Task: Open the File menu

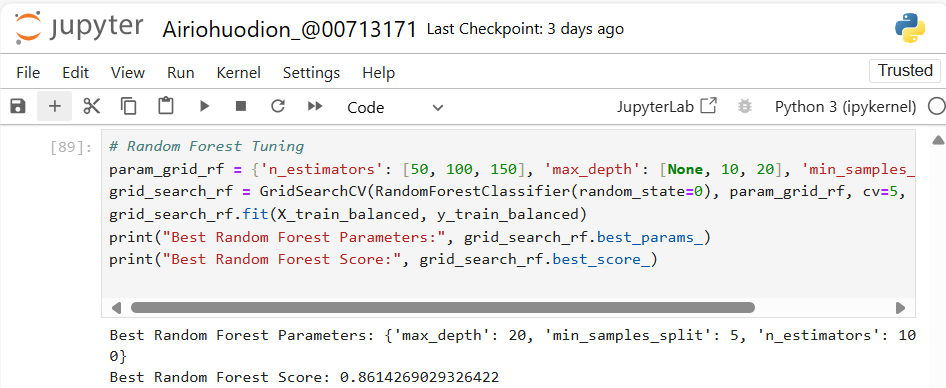Action: point(28,73)
